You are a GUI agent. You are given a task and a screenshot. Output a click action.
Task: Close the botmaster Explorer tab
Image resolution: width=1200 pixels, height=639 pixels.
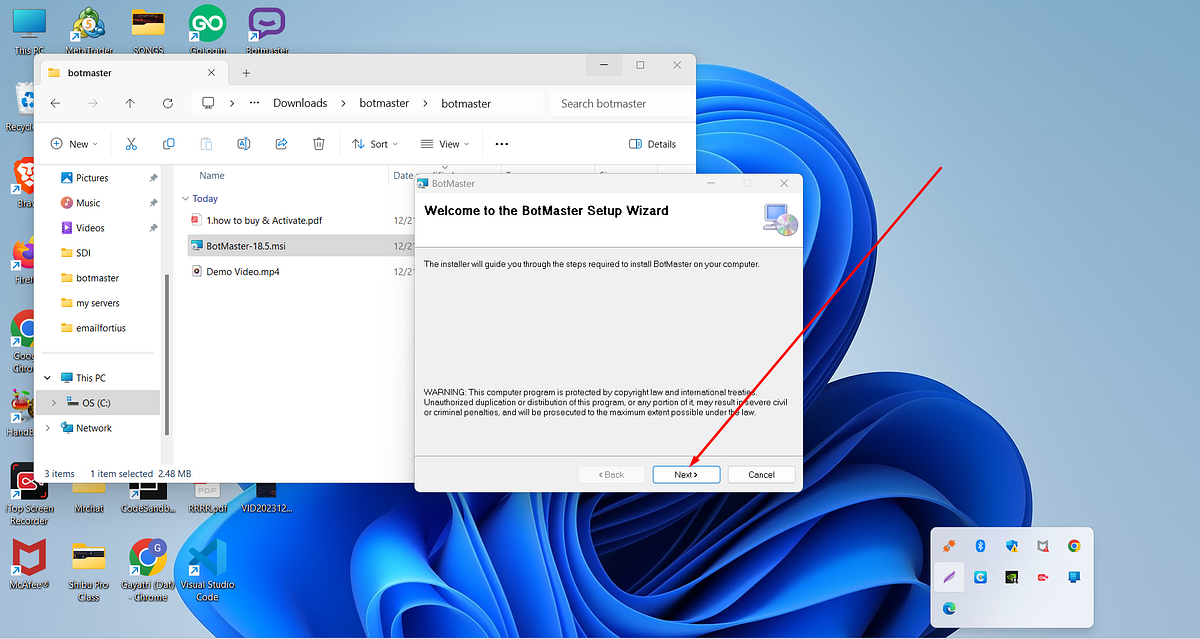[211, 73]
